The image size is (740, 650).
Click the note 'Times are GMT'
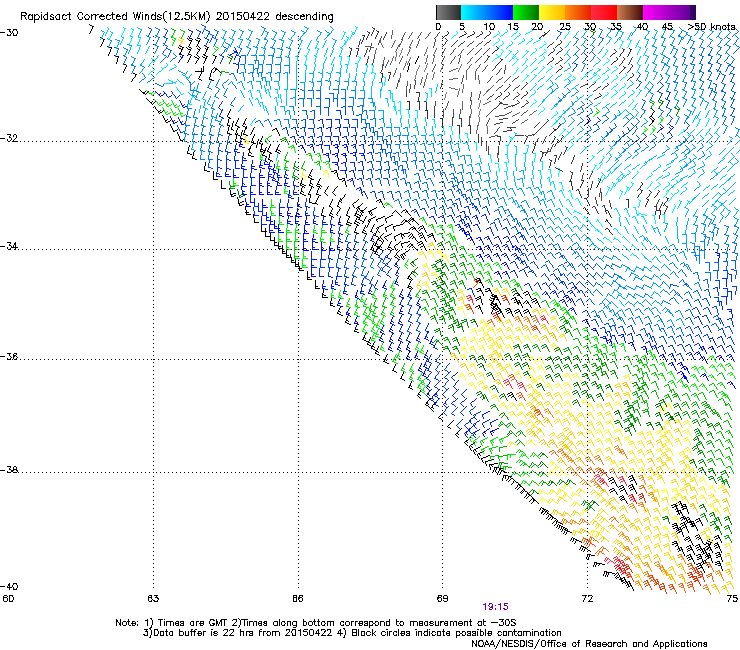[193, 623]
